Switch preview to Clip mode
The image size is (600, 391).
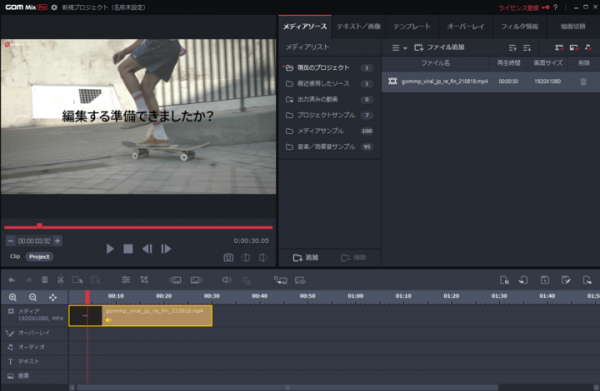pyautogui.click(x=15, y=256)
